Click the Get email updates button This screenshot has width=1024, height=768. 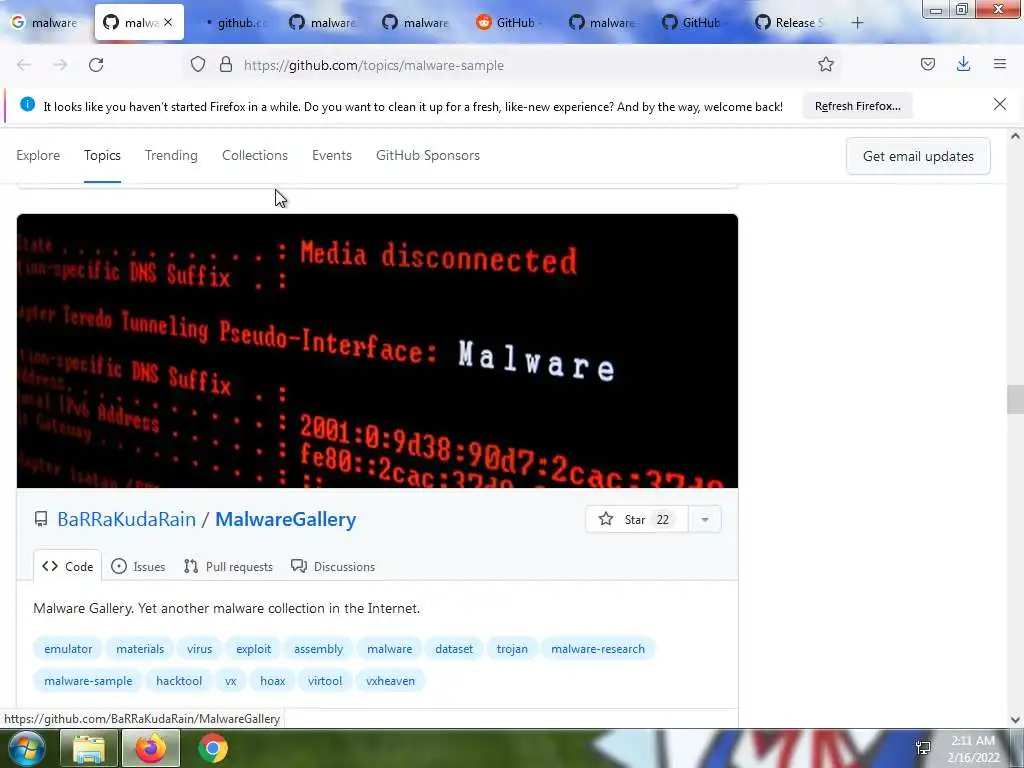[x=918, y=156]
